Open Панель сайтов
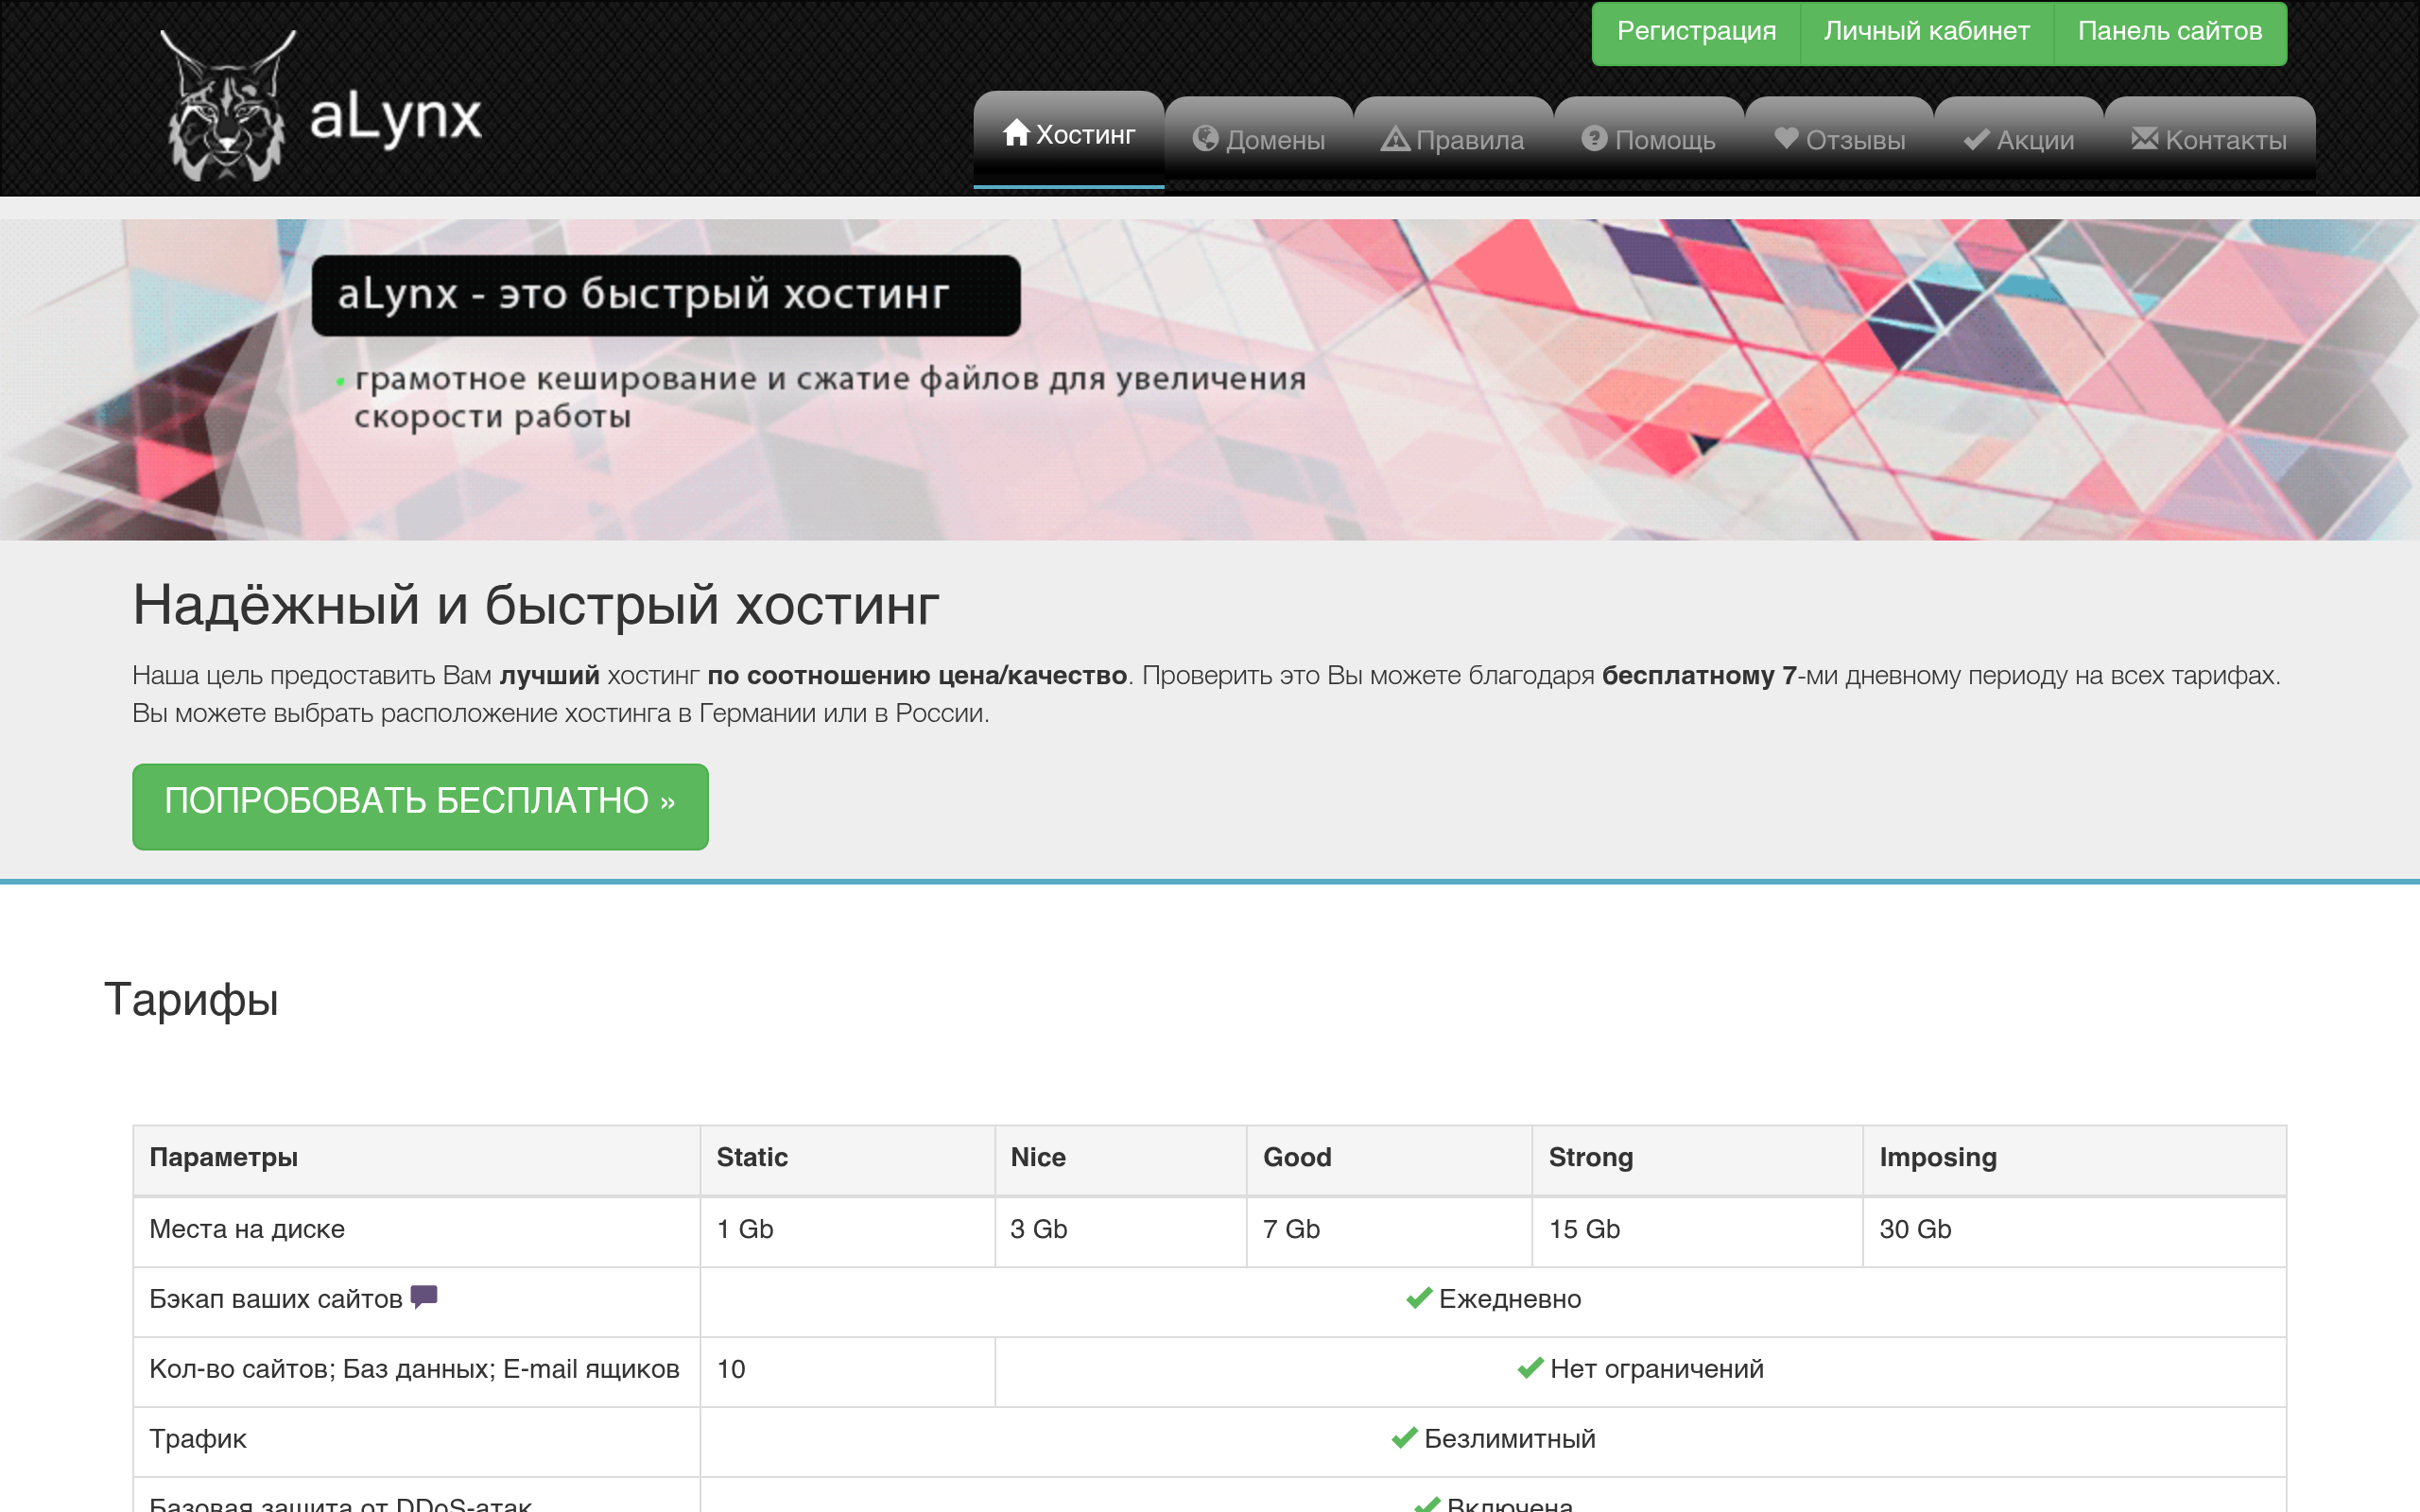Image resolution: width=2420 pixels, height=1512 pixels. pos(2170,32)
